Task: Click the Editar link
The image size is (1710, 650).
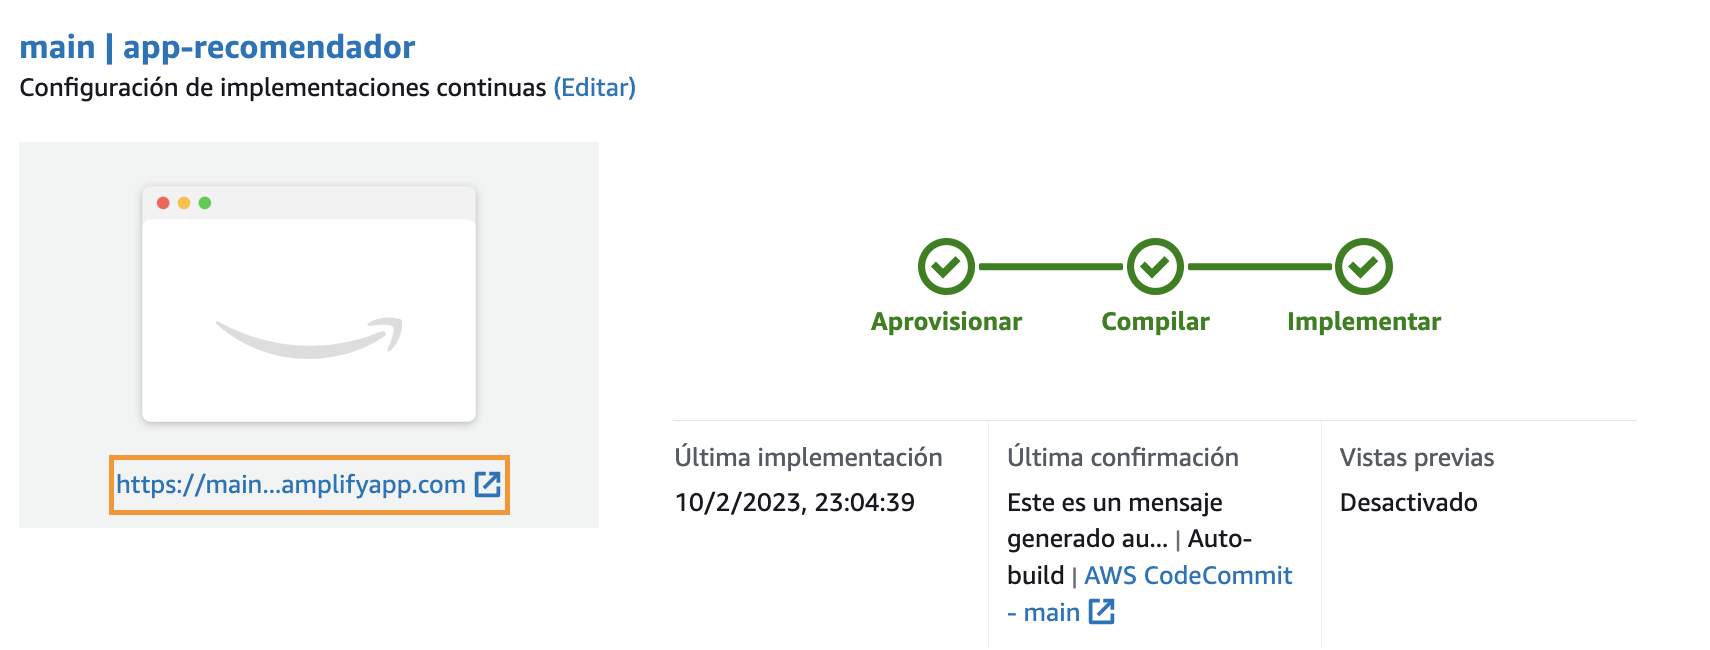Action: (595, 88)
